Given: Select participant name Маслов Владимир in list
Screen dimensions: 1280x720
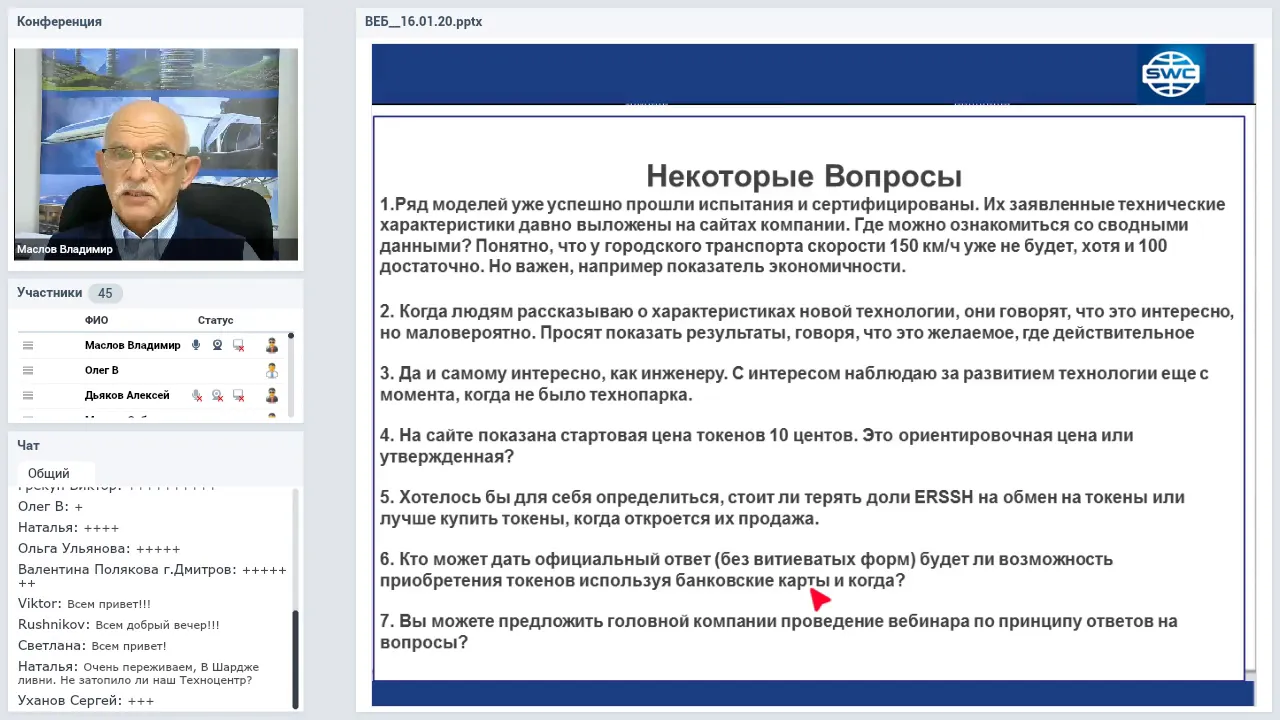Looking at the screenshot, I should pos(133,345).
